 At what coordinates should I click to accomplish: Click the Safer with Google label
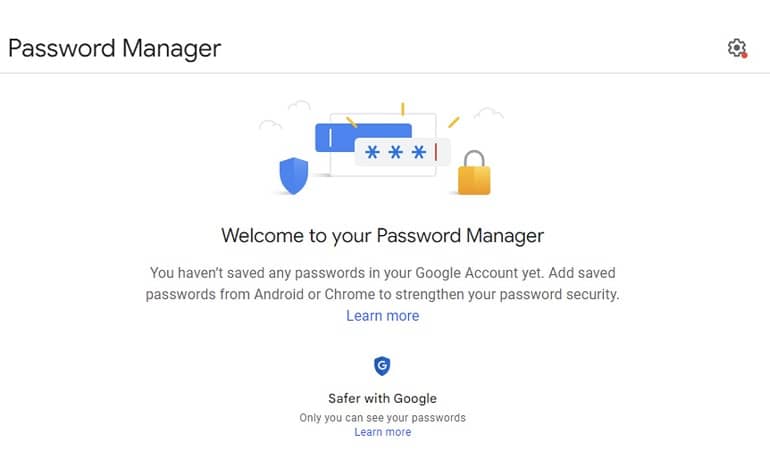(382, 398)
